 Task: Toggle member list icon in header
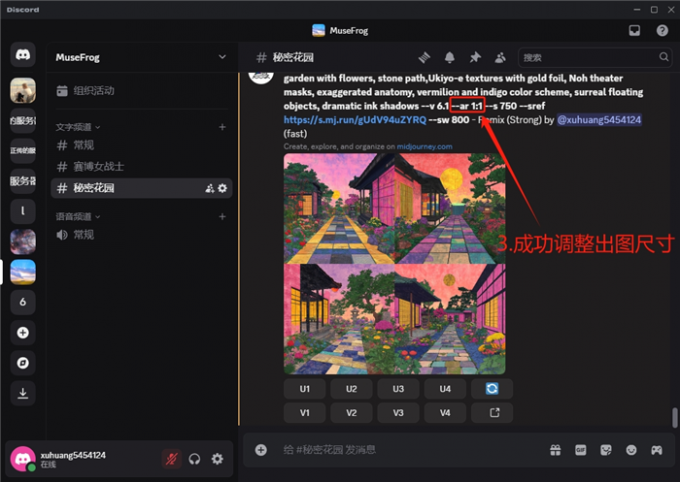click(500, 57)
